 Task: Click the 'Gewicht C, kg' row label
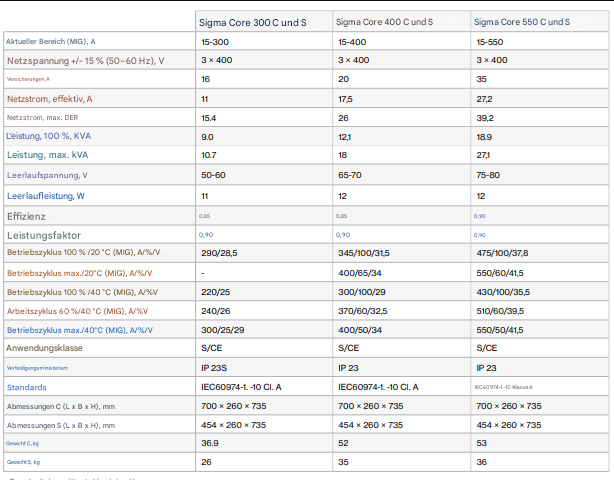point(22,444)
